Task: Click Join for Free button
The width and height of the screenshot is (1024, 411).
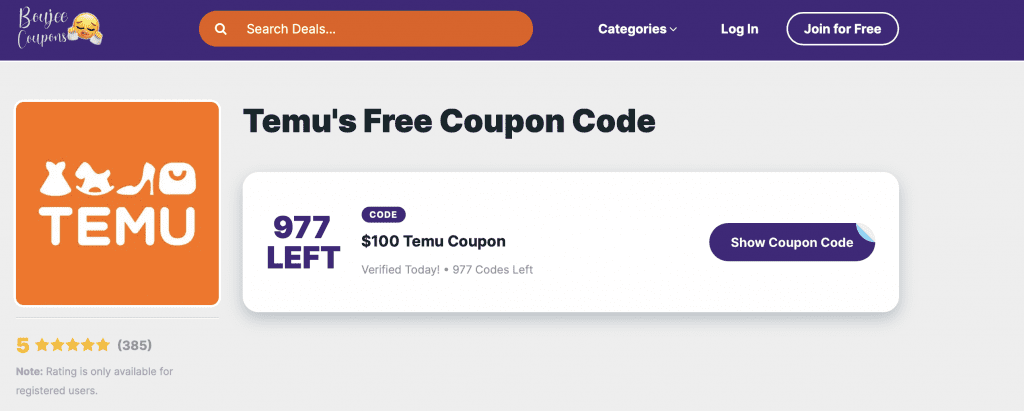Action: [842, 29]
